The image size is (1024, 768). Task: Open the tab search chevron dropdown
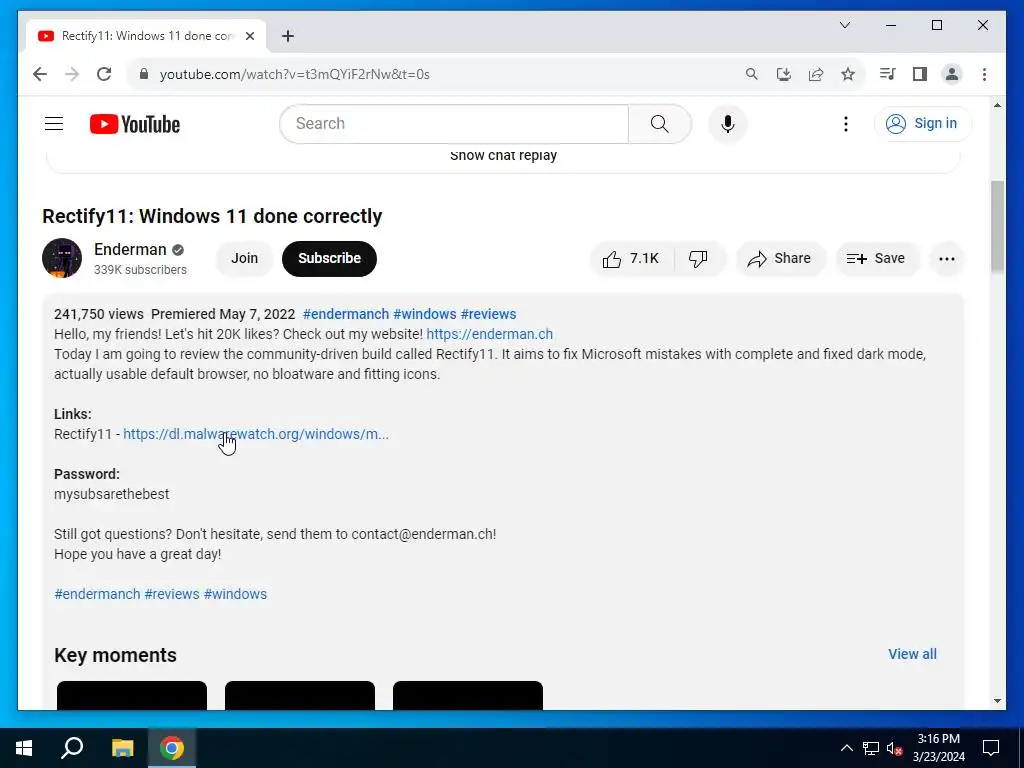[x=844, y=25]
